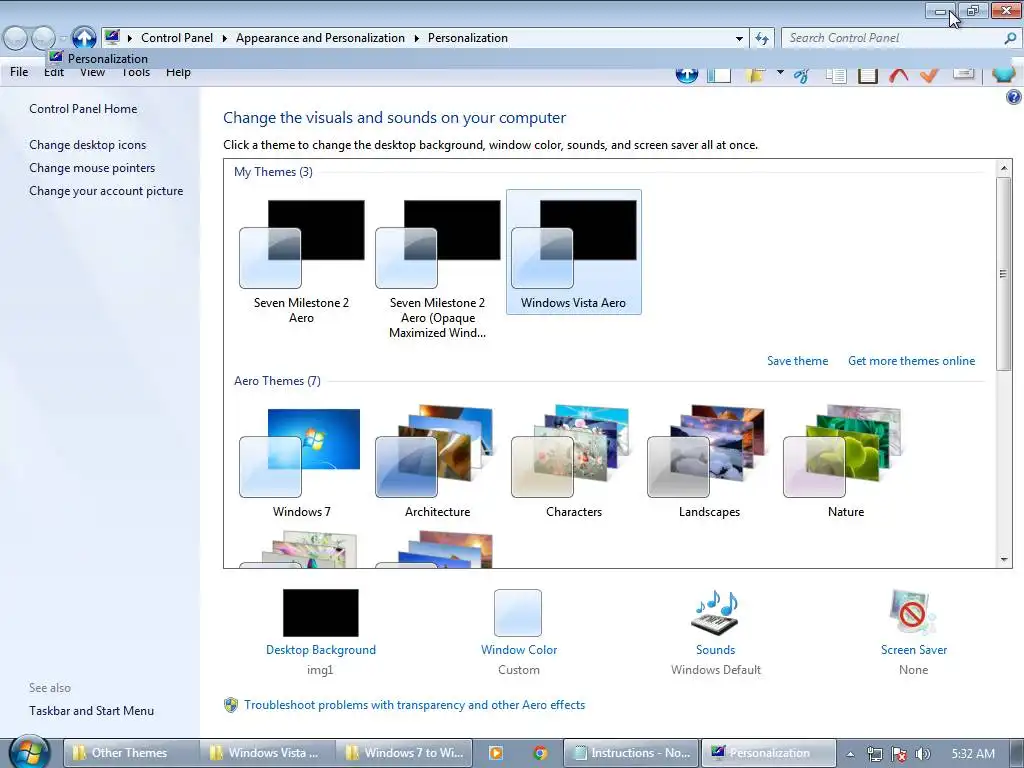Click the Cut scissors toolbar icon

point(801,75)
